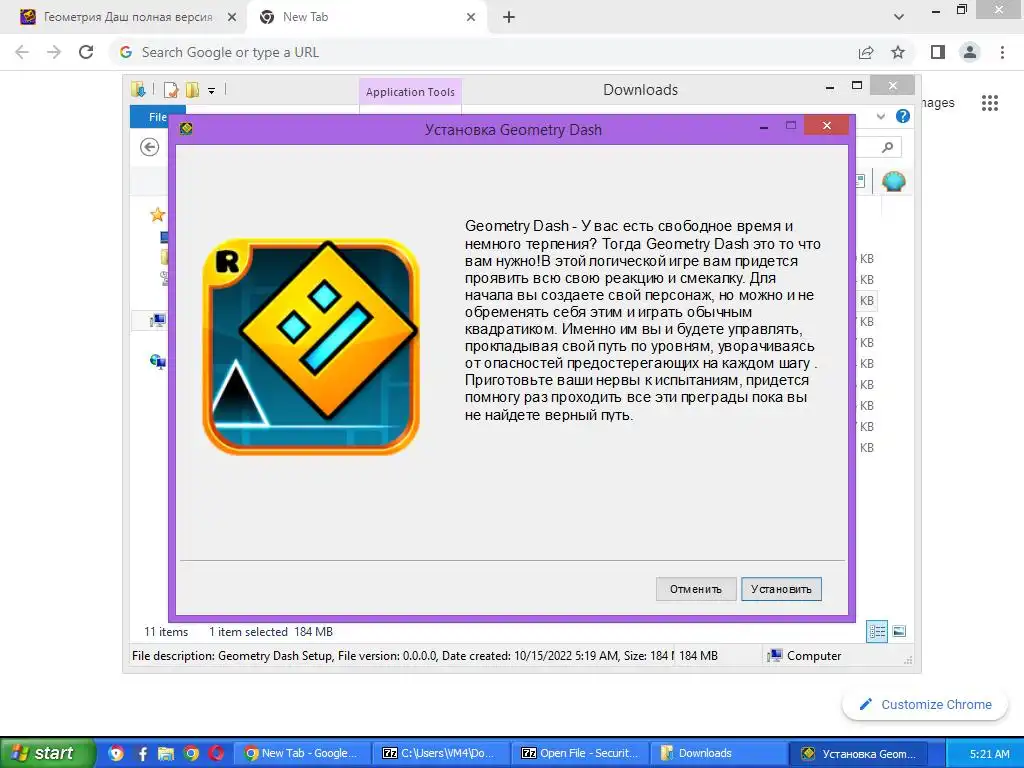The width and height of the screenshot is (1024, 768).
Task: Switch to large icons view in Downloads status bar
Action: pos(899,631)
